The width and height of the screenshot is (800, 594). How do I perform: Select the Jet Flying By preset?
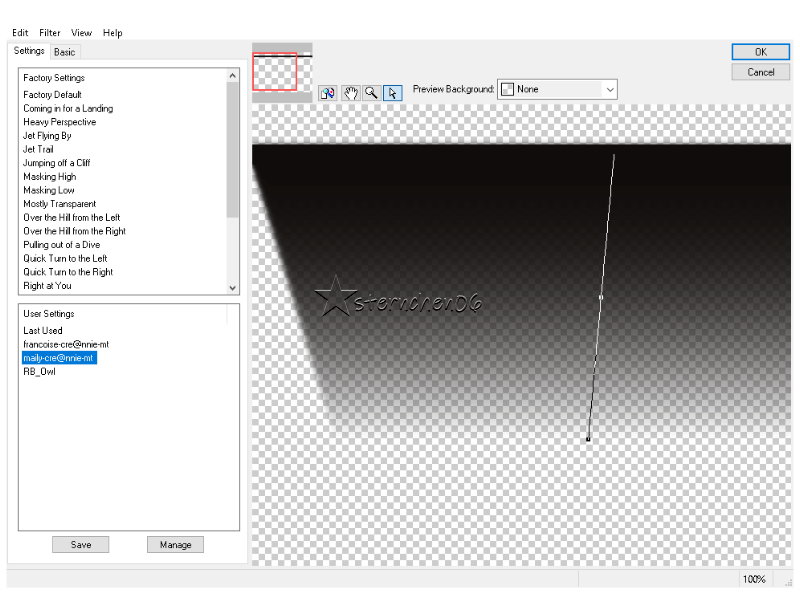pos(47,136)
